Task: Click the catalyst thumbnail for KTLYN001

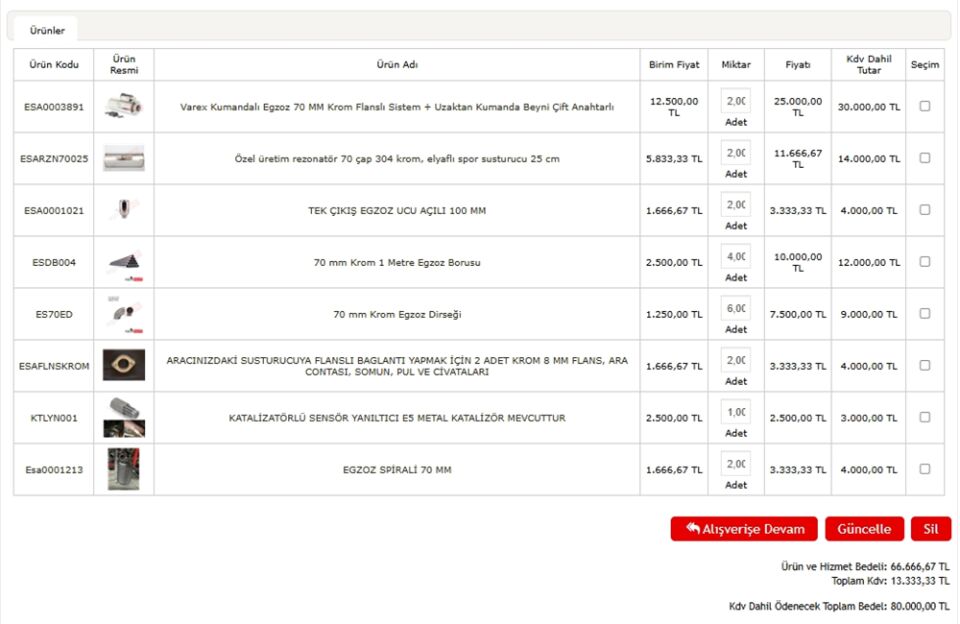Action: (x=124, y=418)
